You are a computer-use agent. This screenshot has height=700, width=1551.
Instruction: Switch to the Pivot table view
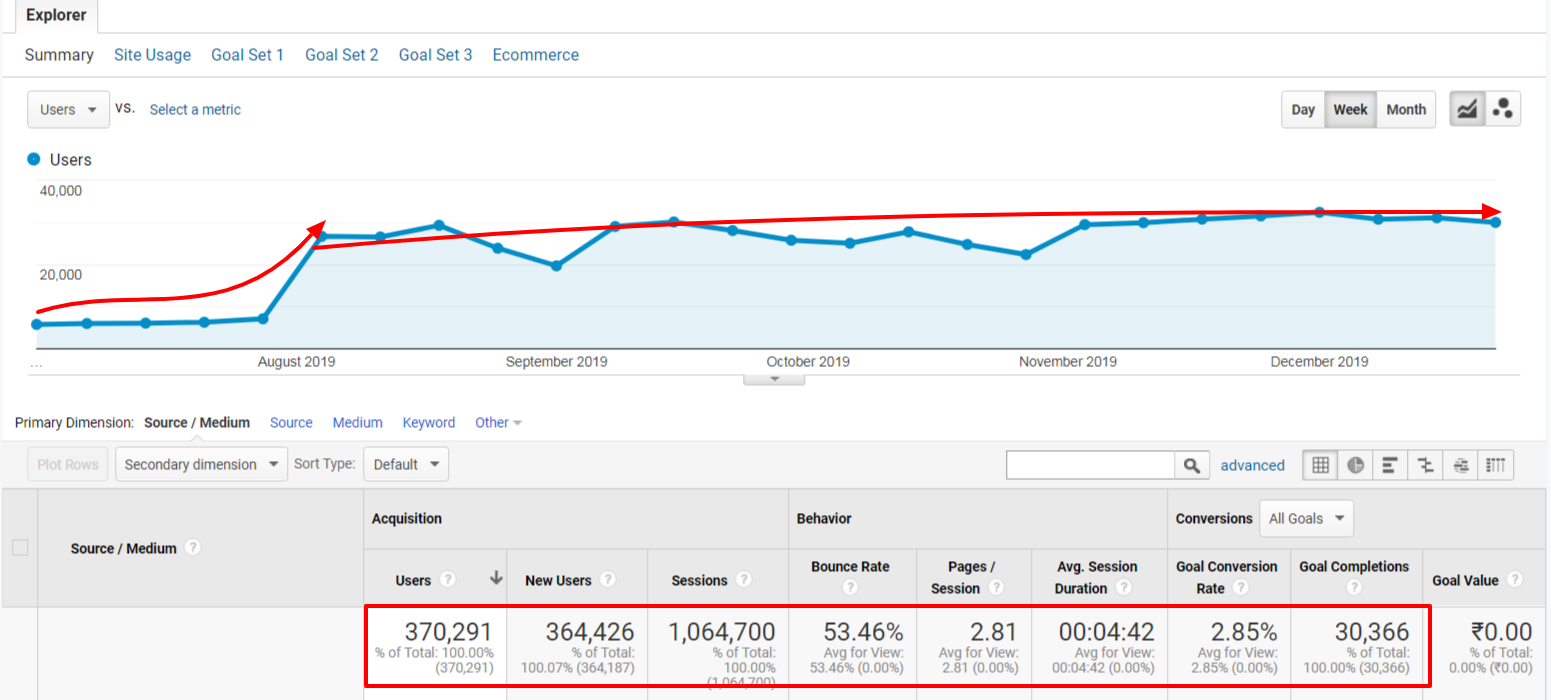pyautogui.click(x=1495, y=465)
